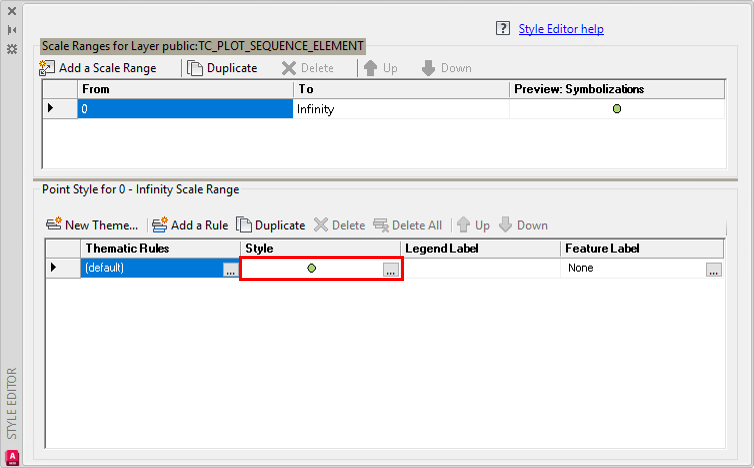Open Feature Label ellipsis button

[x=714, y=270]
